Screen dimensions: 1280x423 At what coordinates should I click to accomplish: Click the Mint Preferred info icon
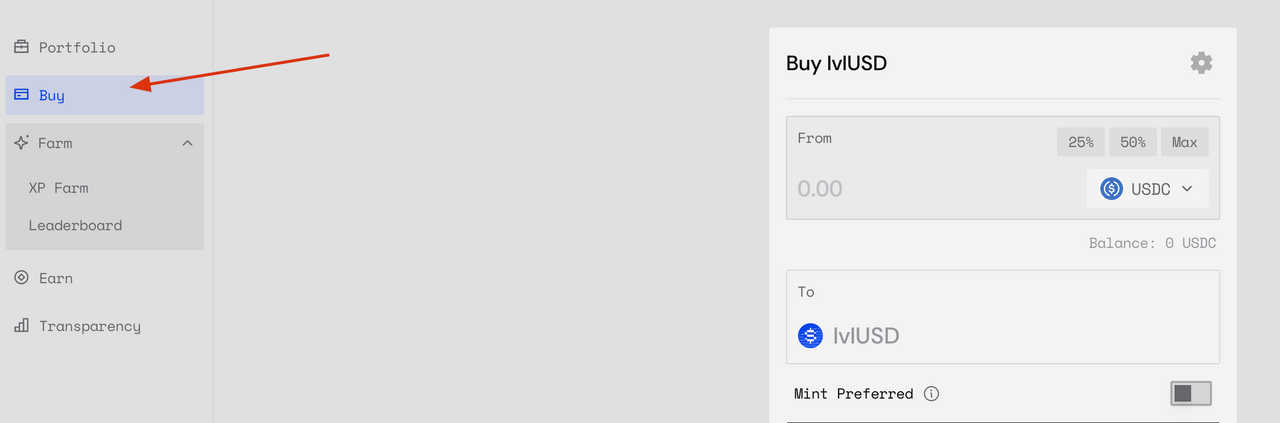(x=931, y=394)
